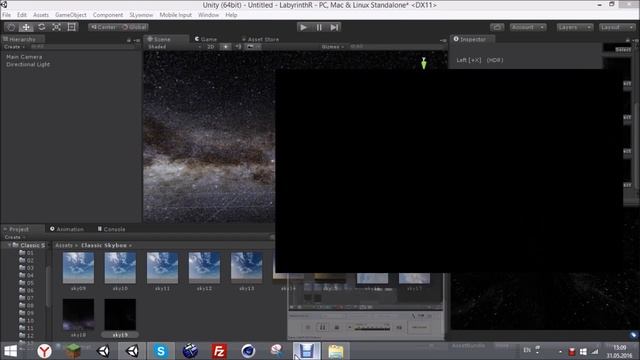Open the Project Create dropdown
The width and height of the screenshot is (640, 360).
(14, 237)
